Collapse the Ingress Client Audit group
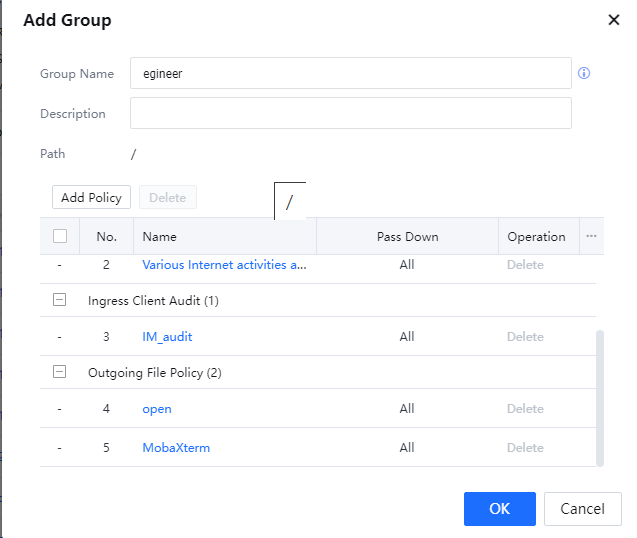The width and height of the screenshot is (637, 538). pos(60,300)
